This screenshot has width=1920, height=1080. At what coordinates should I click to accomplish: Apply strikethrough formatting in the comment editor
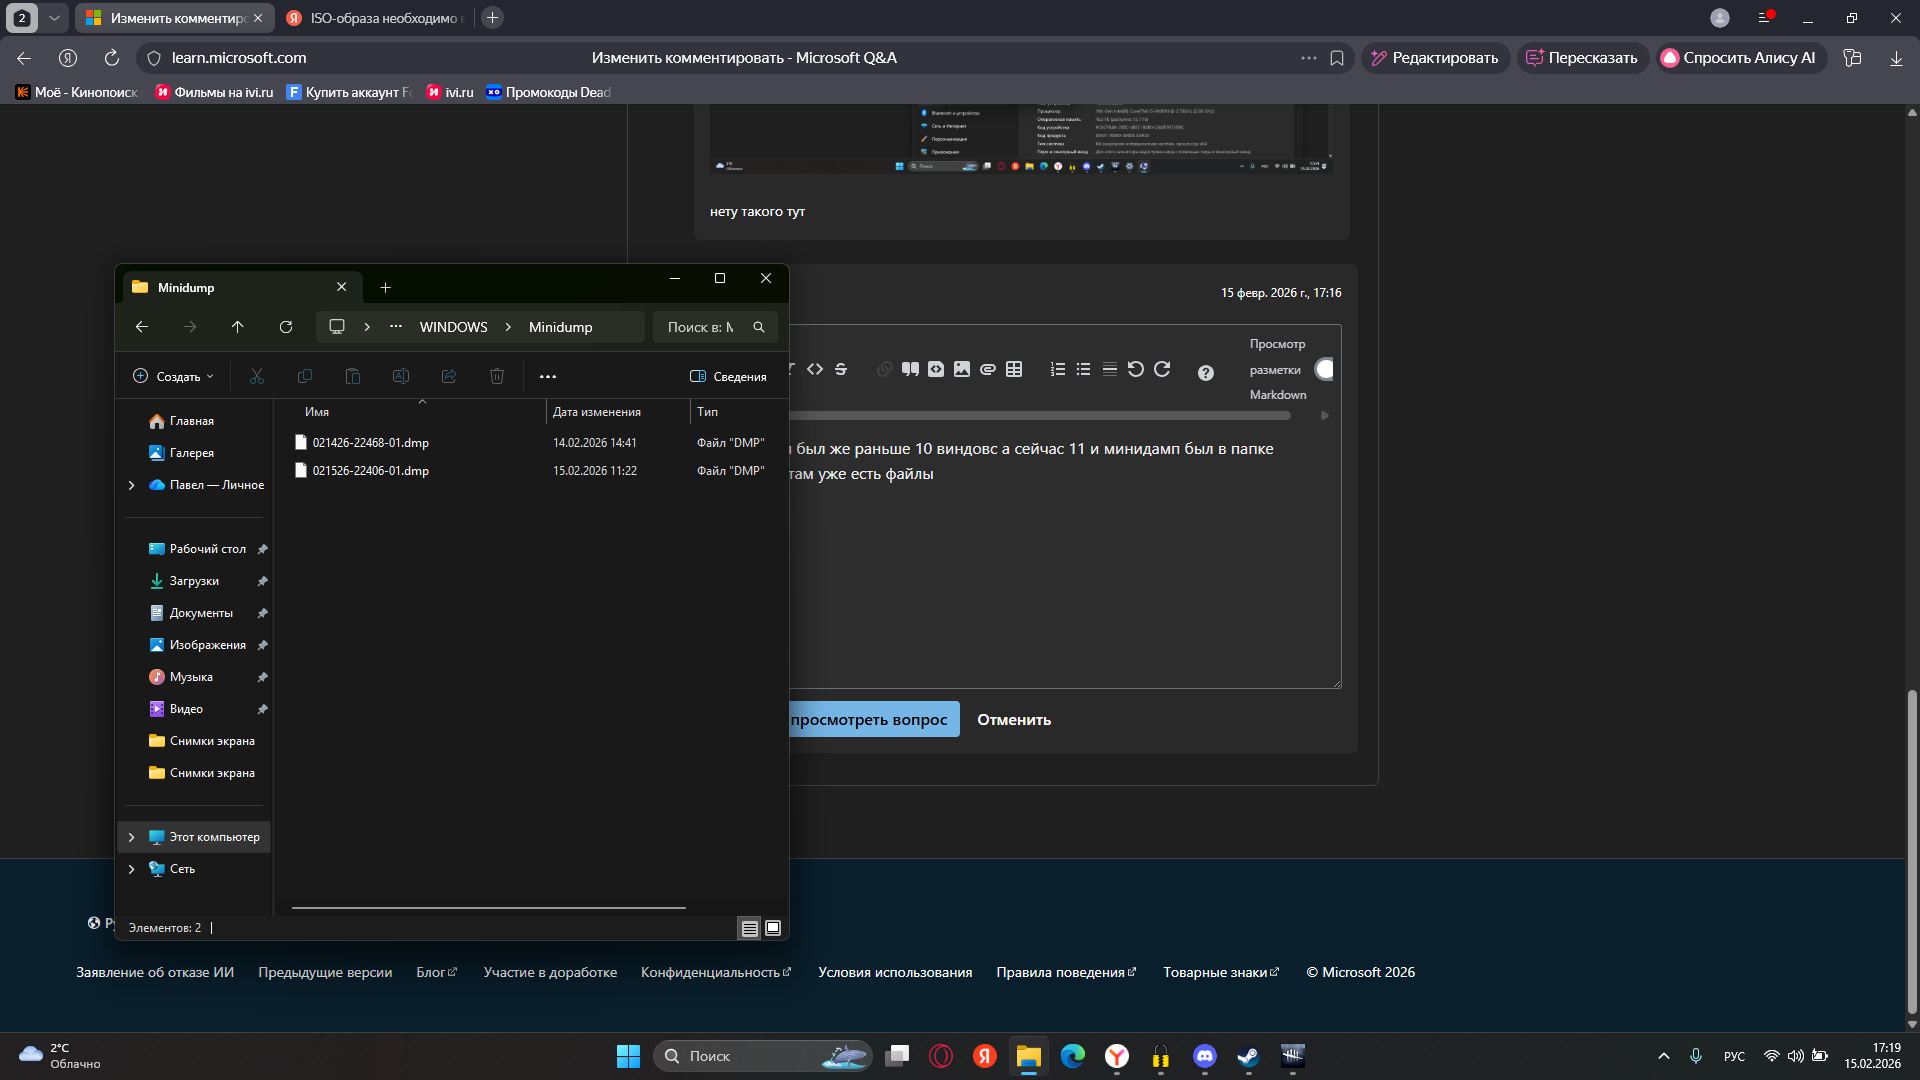click(841, 369)
